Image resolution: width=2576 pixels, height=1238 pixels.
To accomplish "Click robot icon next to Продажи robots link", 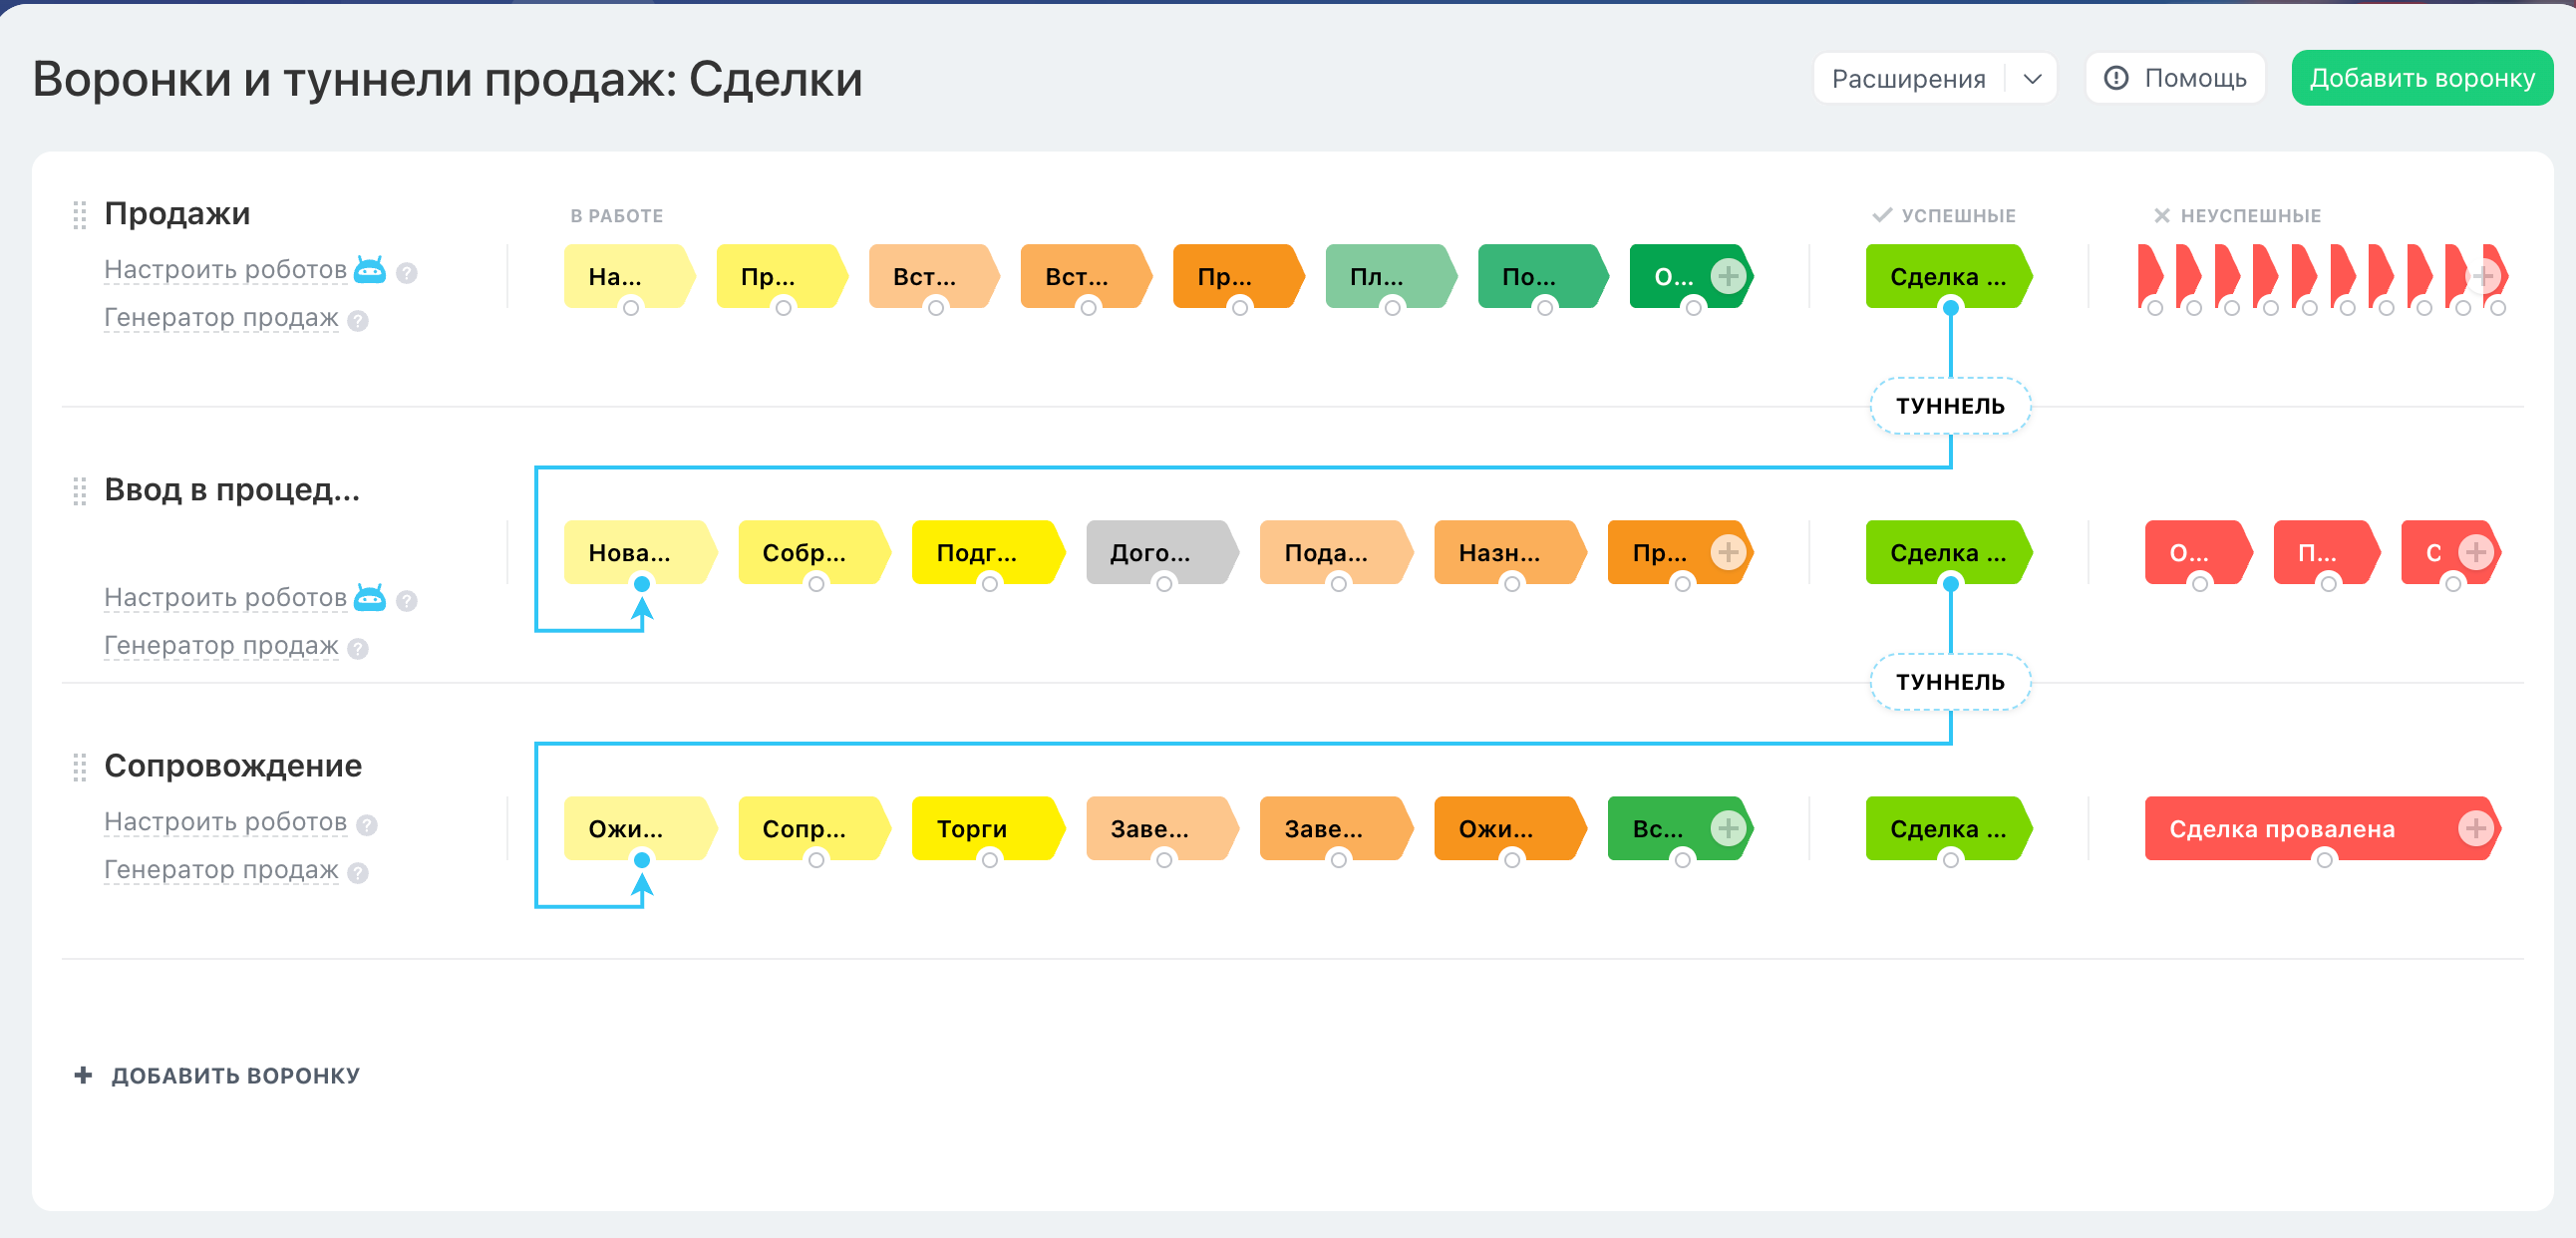I will (x=370, y=270).
